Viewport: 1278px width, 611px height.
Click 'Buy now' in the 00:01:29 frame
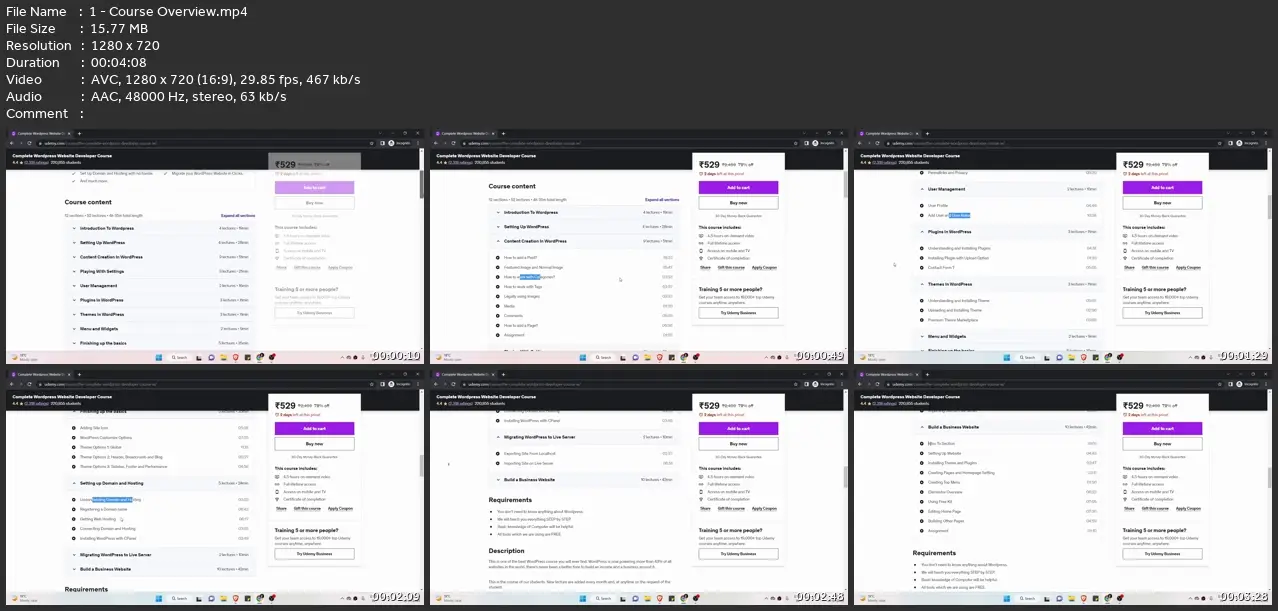[1162, 202]
